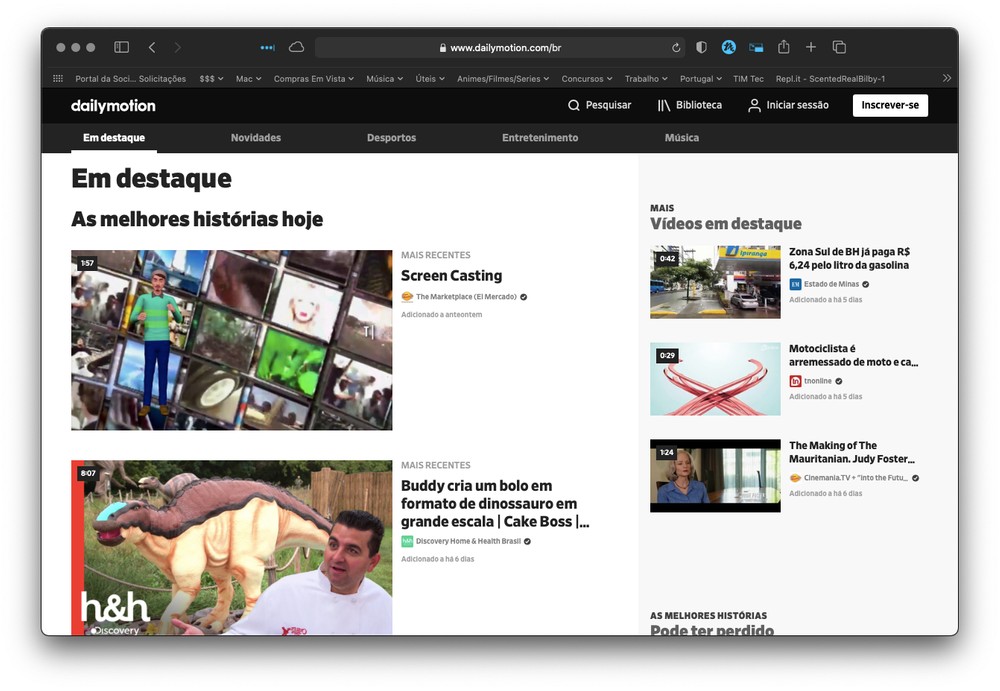Expand the Música bookmarks folder

tap(384, 78)
